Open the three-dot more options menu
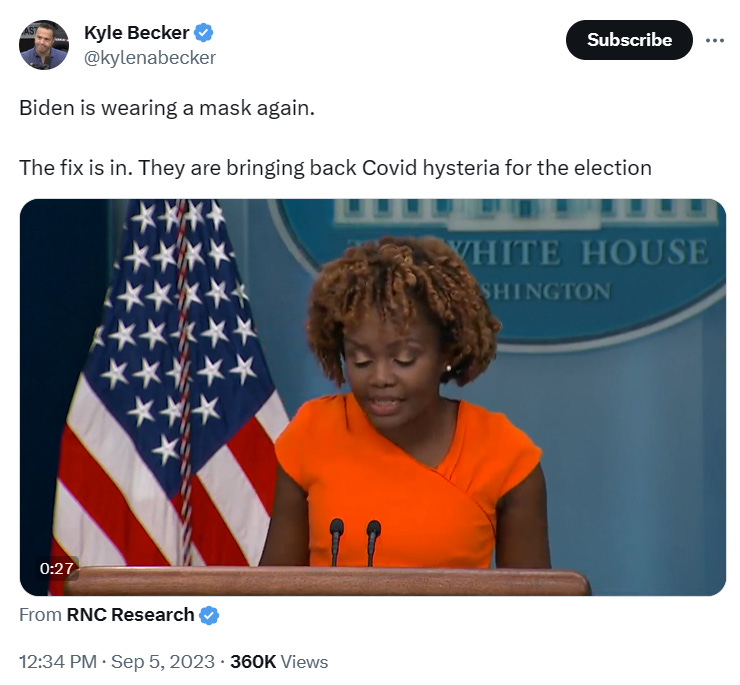 [x=715, y=41]
